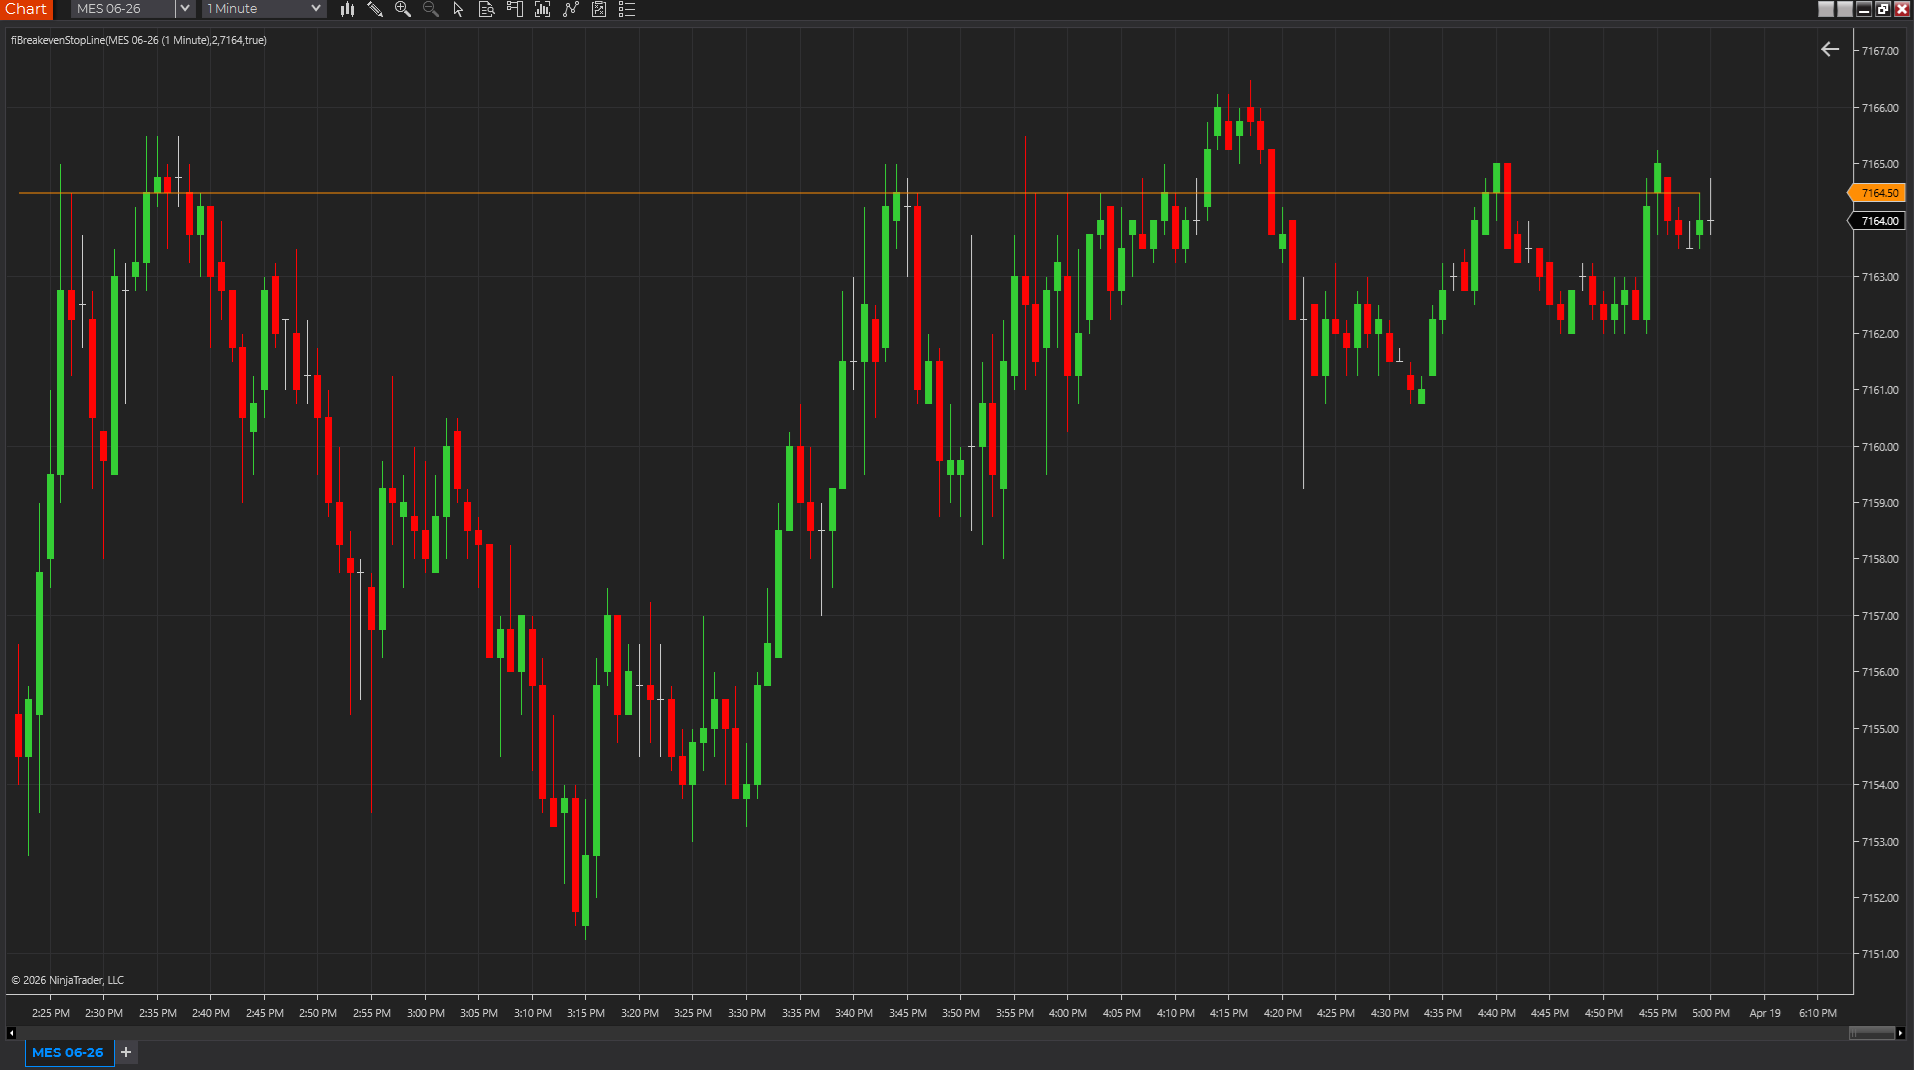Click the orange 7164.50 price marker
This screenshot has width=1914, height=1070.
pyautogui.click(x=1877, y=192)
